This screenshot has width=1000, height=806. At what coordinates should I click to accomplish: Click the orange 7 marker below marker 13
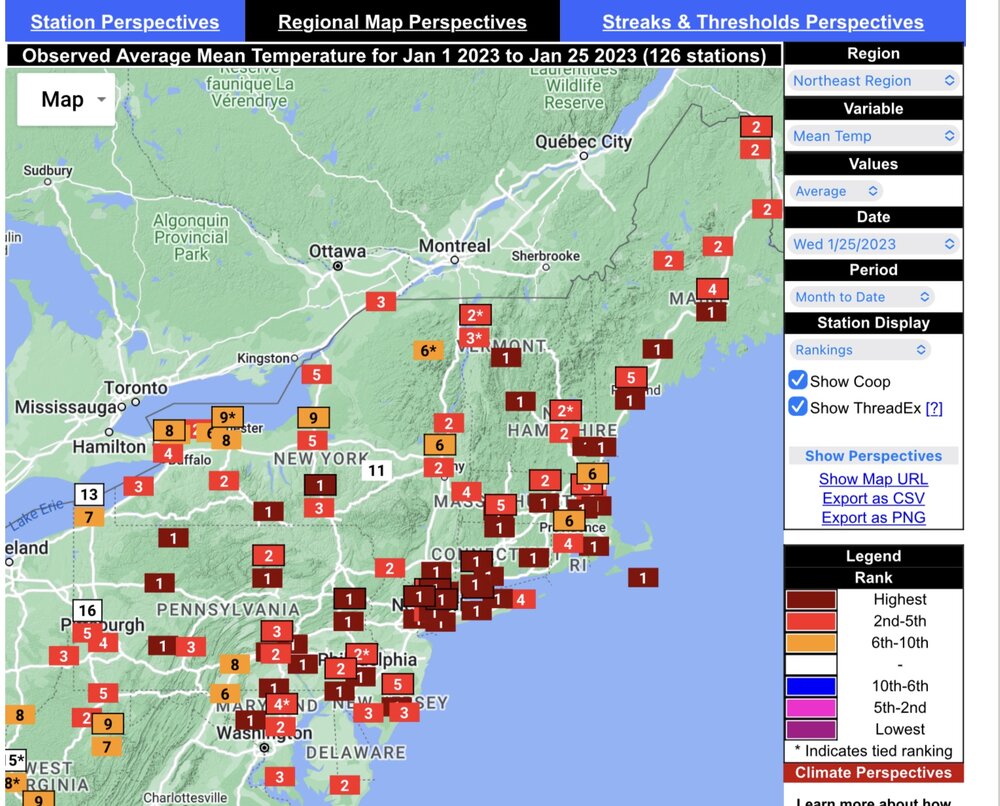tap(89, 517)
